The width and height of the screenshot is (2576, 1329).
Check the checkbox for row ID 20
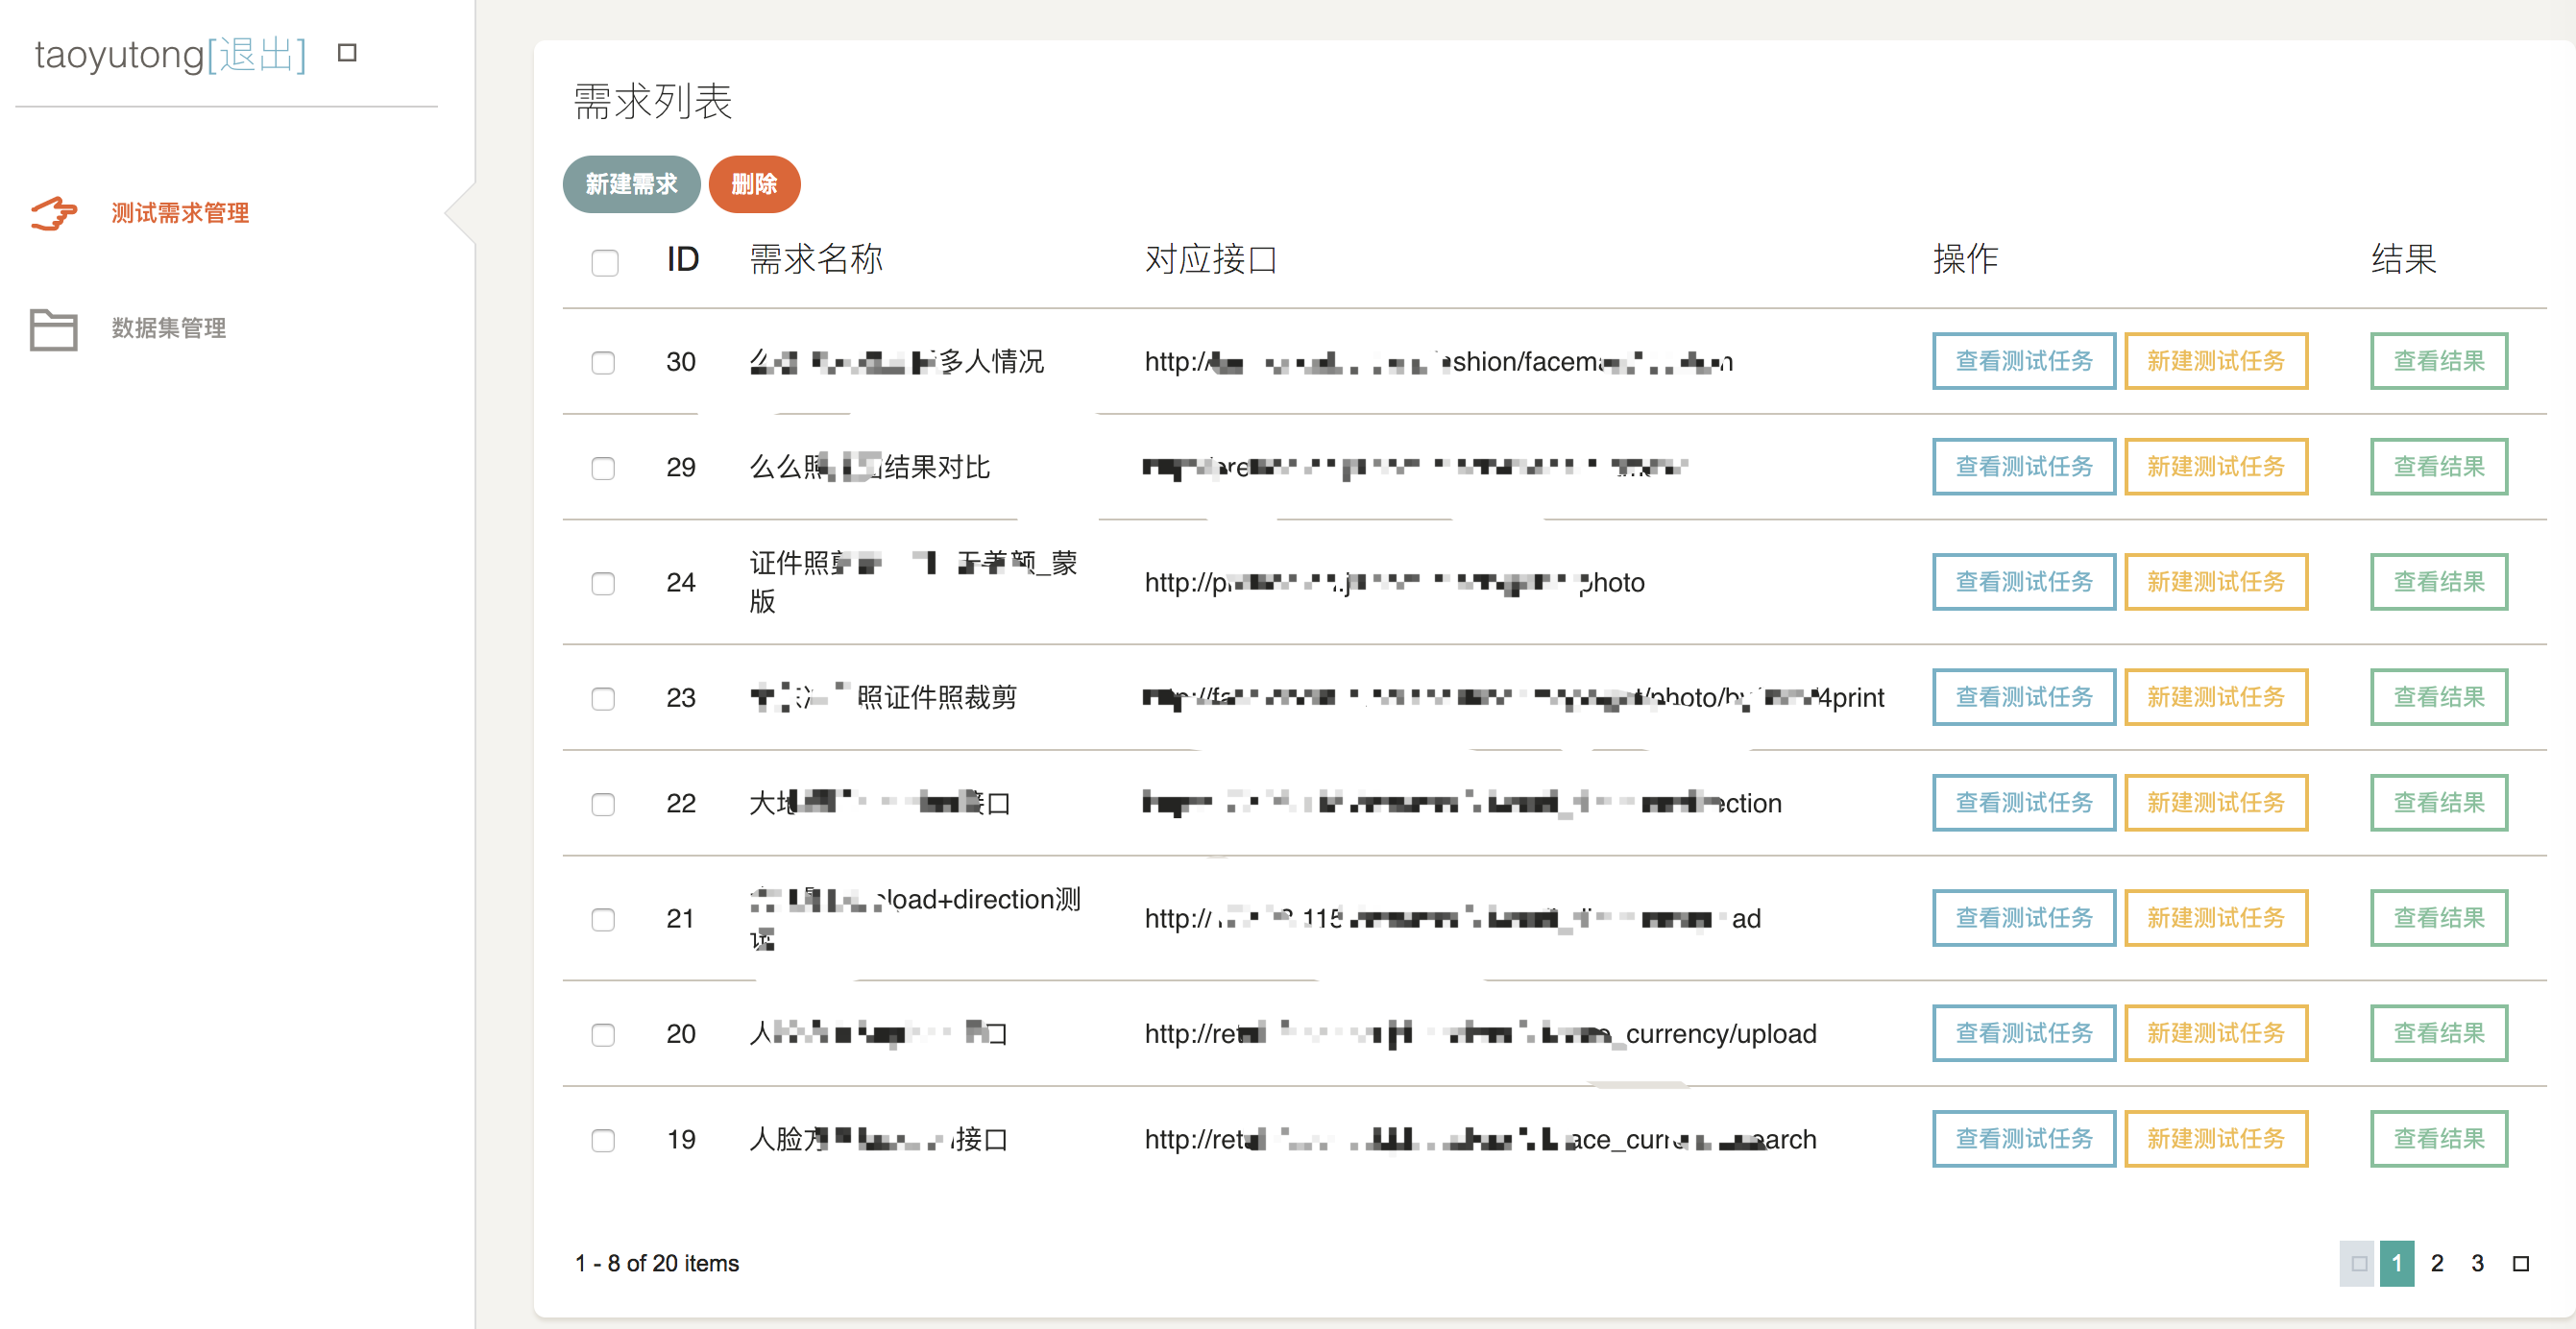click(x=603, y=1034)
